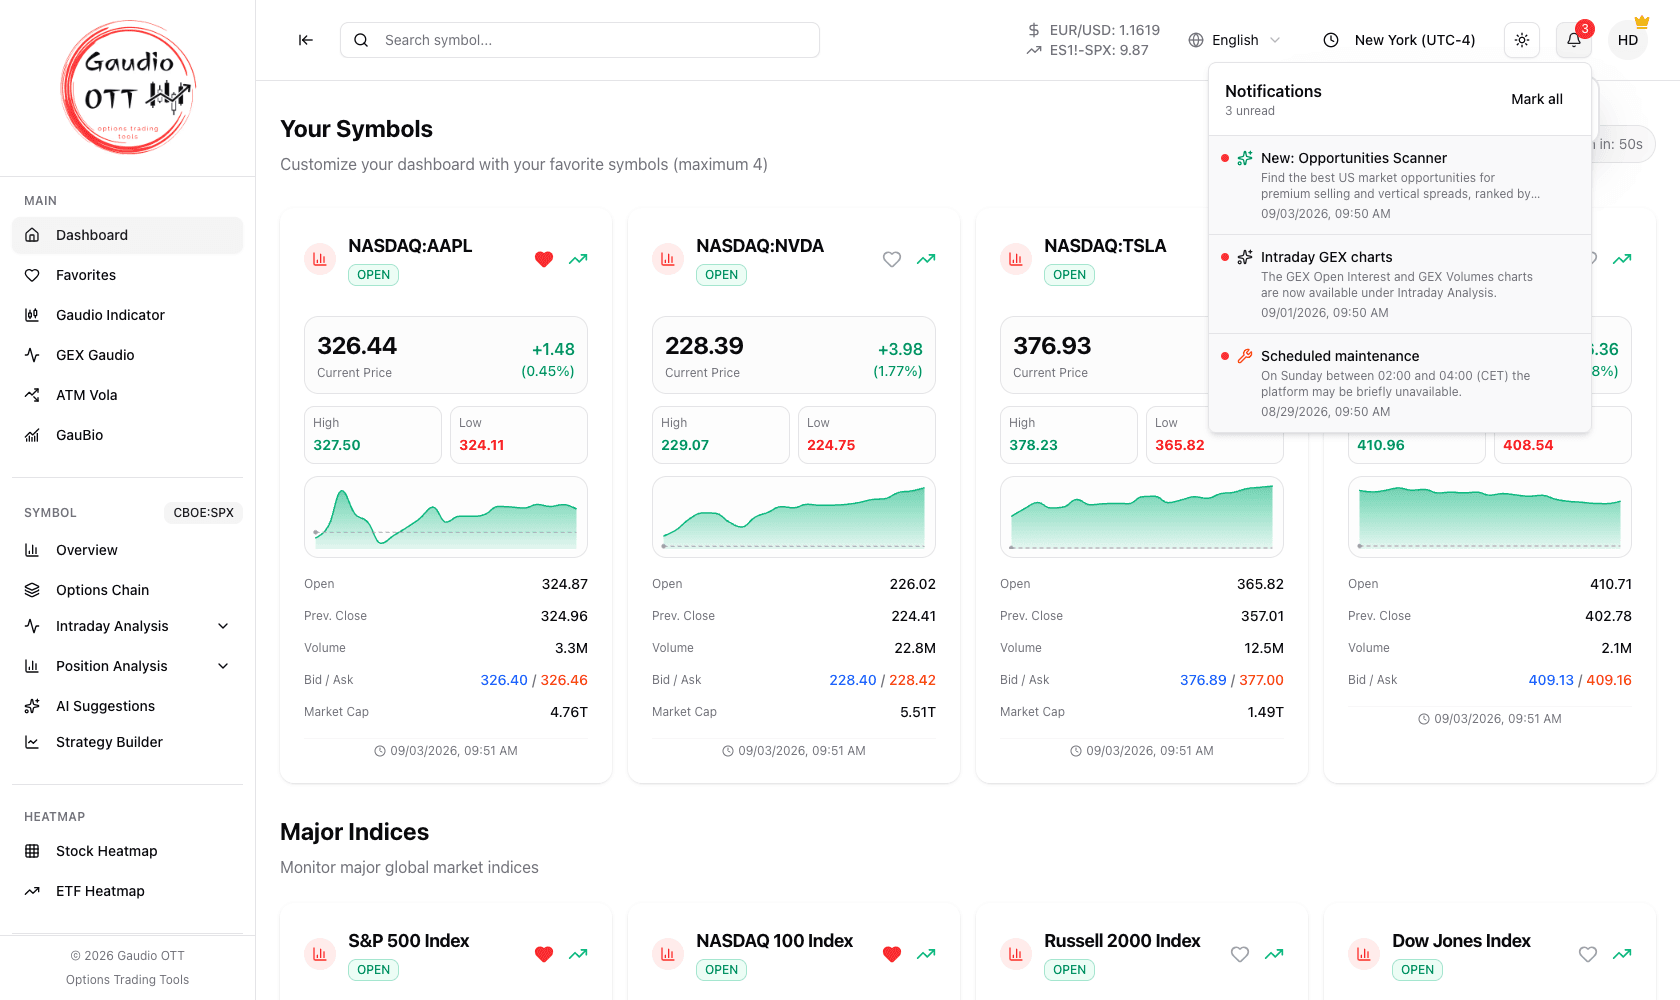
Task: Click the S&P 500 Index trend arrow
Action: 578,954
